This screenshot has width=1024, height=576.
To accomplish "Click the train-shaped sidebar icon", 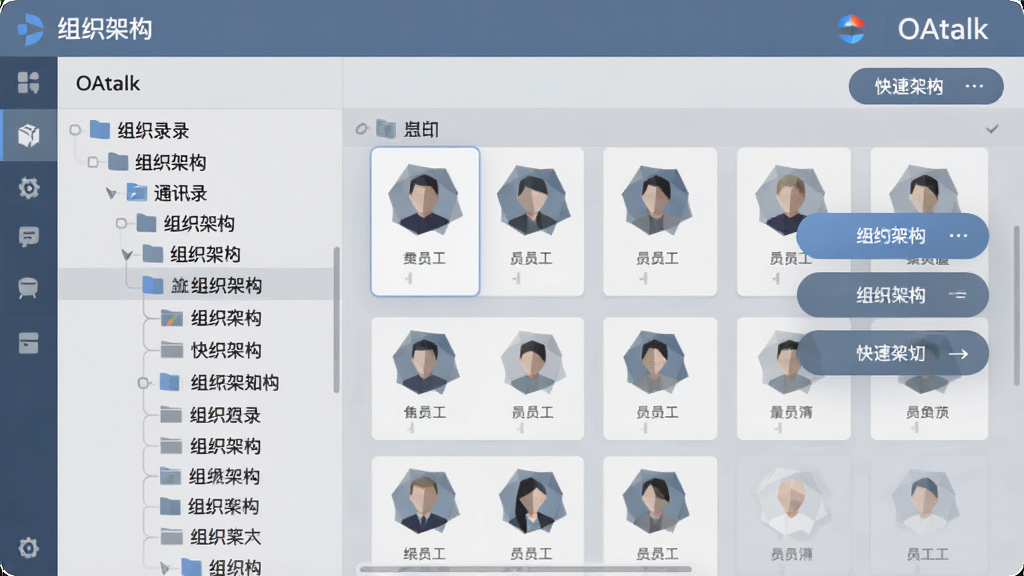I will 28,287.
